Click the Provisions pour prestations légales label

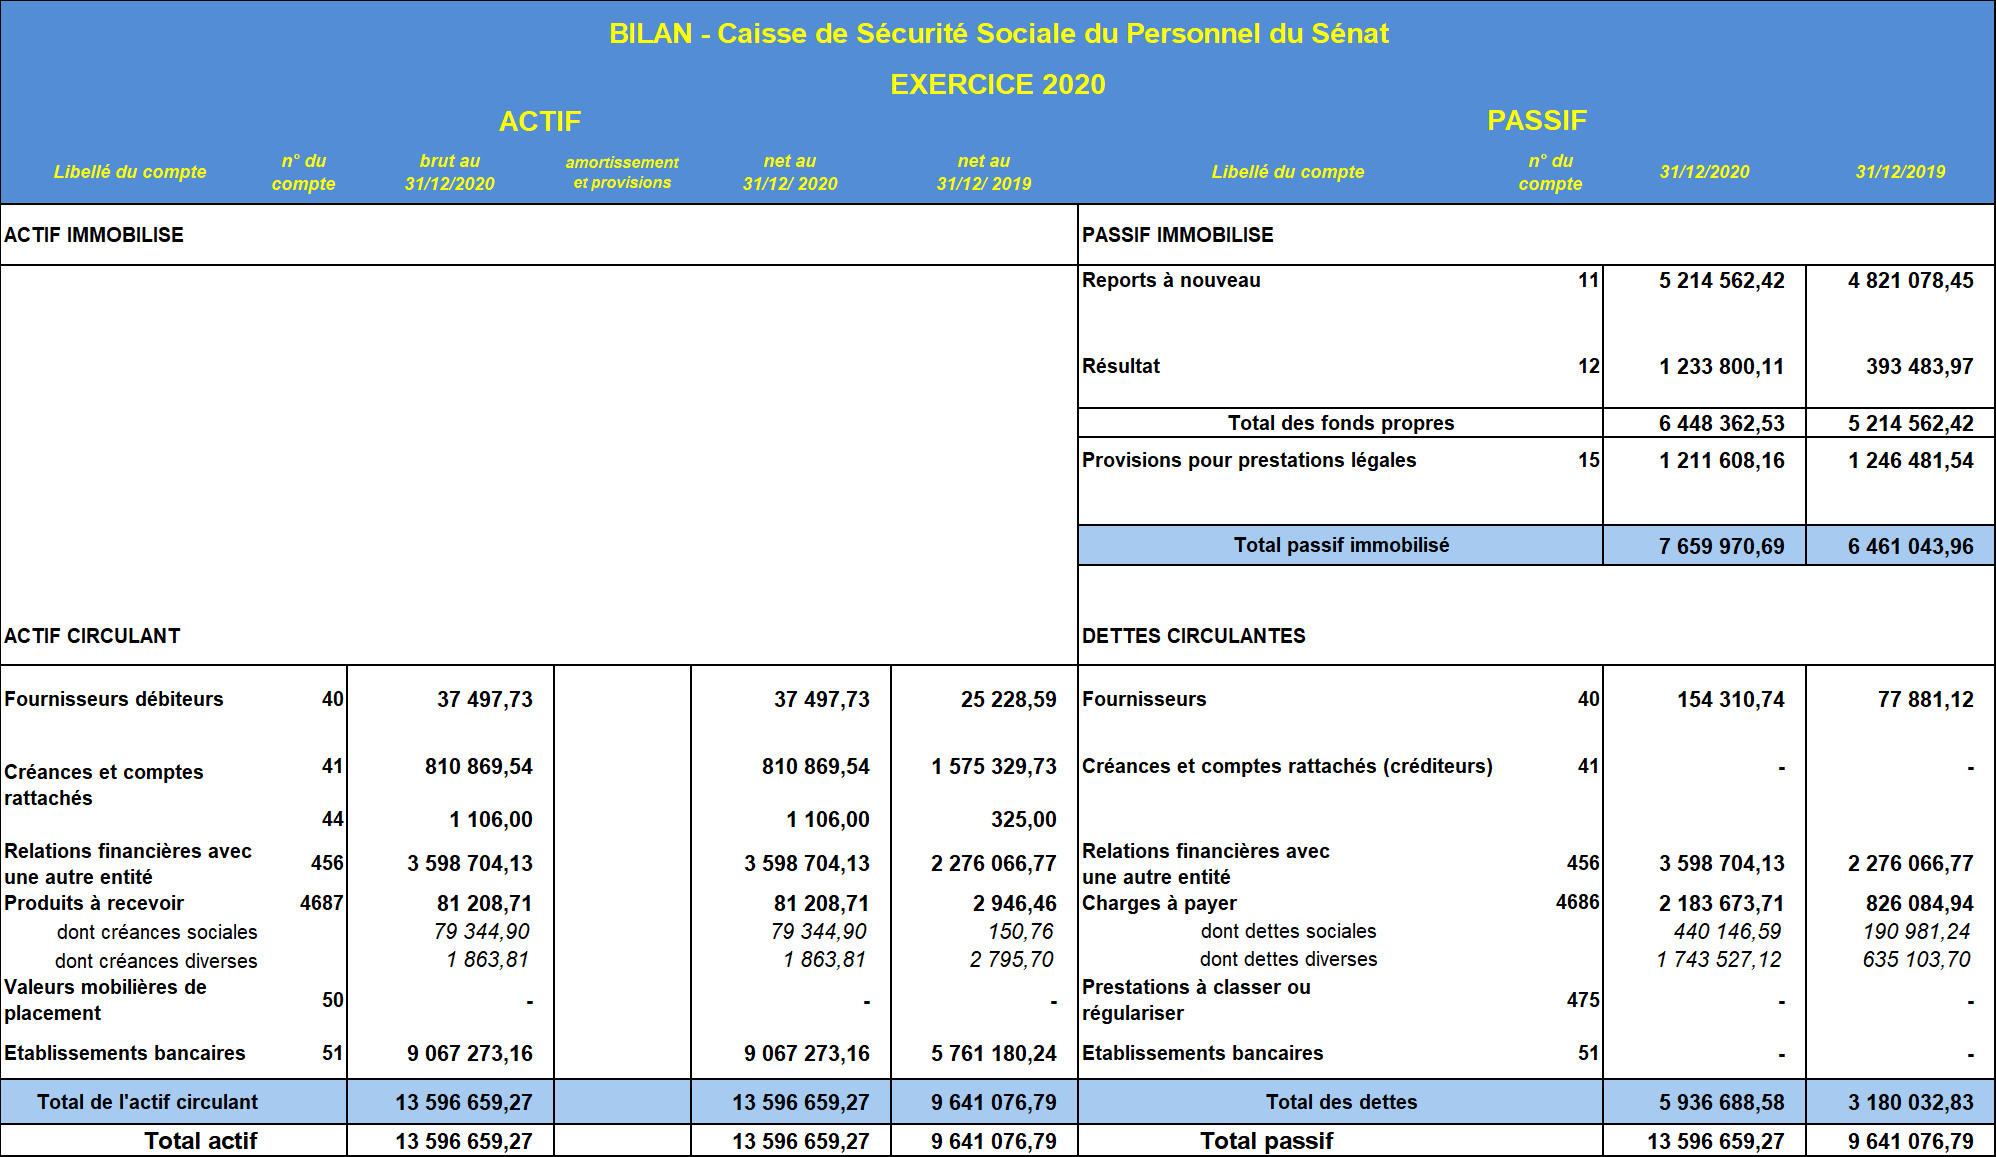pos(1249,461)
